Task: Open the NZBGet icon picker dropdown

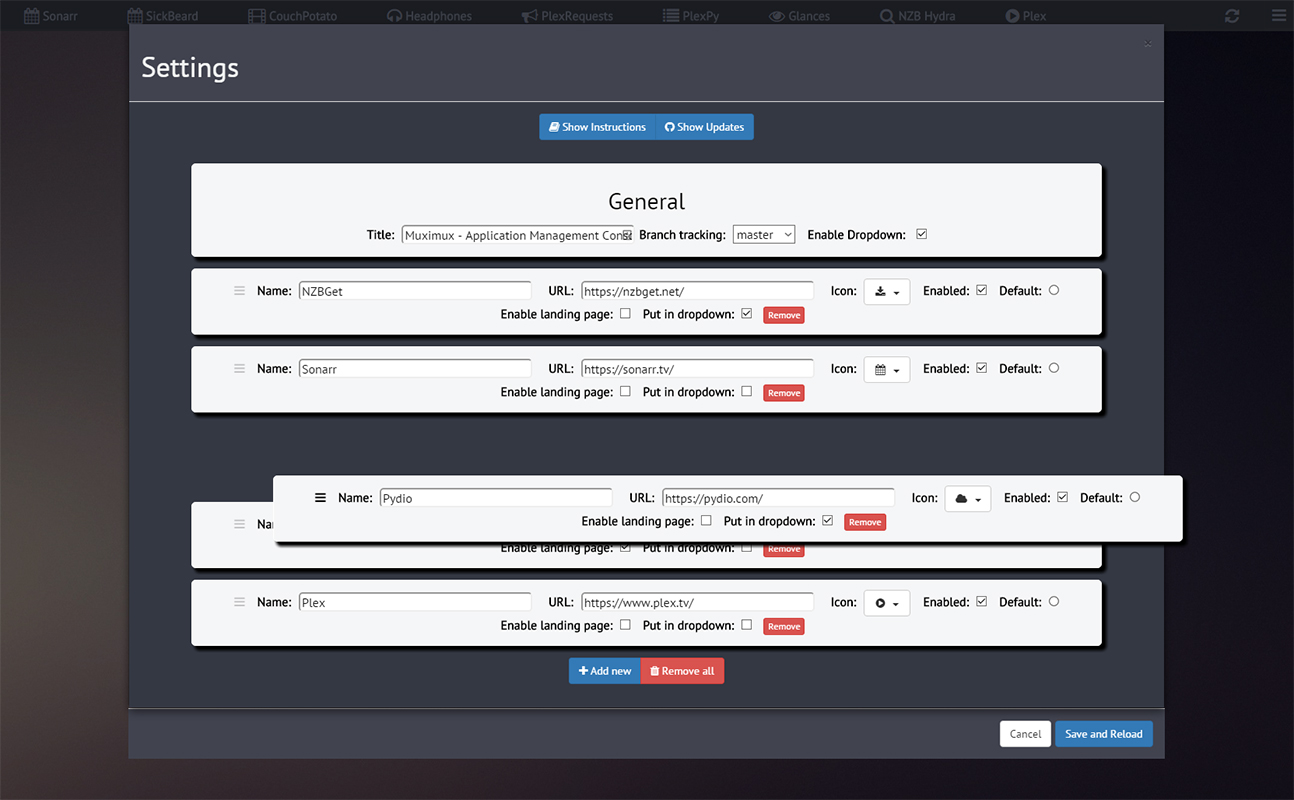Action: pos(887,292)
